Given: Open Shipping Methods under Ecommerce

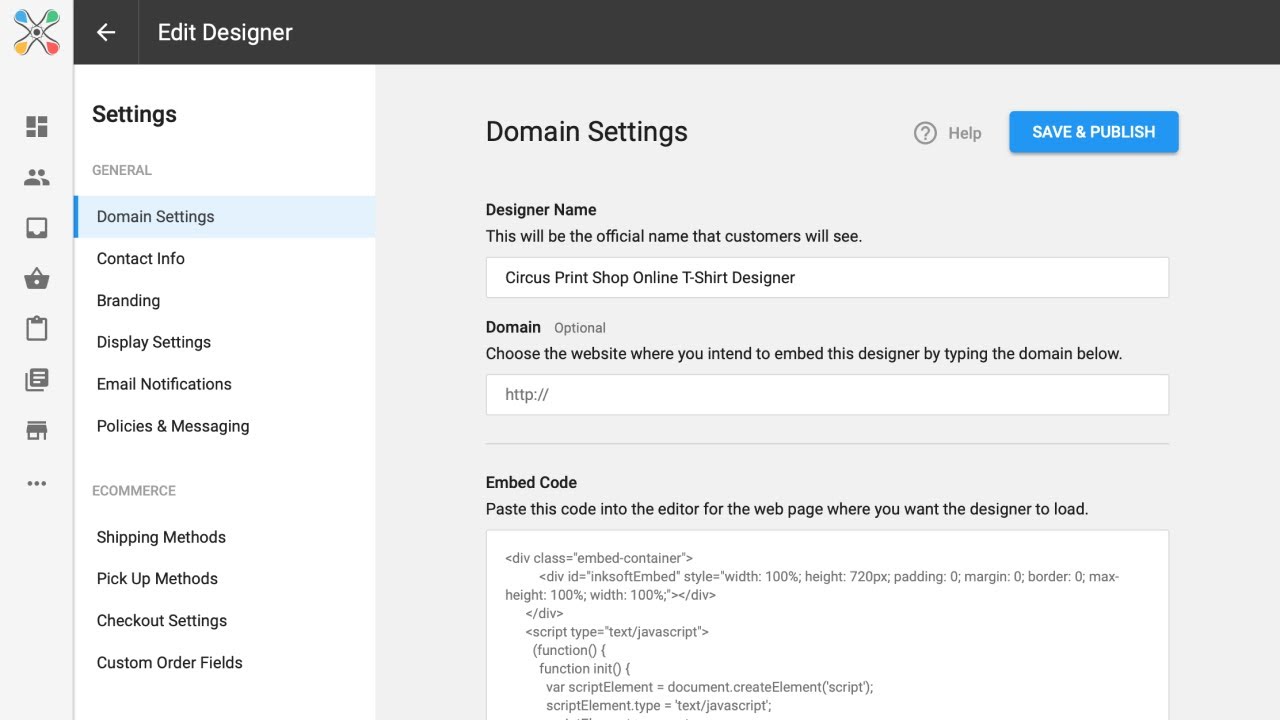Looking at the screenshot, I should (x=161, y=537).
